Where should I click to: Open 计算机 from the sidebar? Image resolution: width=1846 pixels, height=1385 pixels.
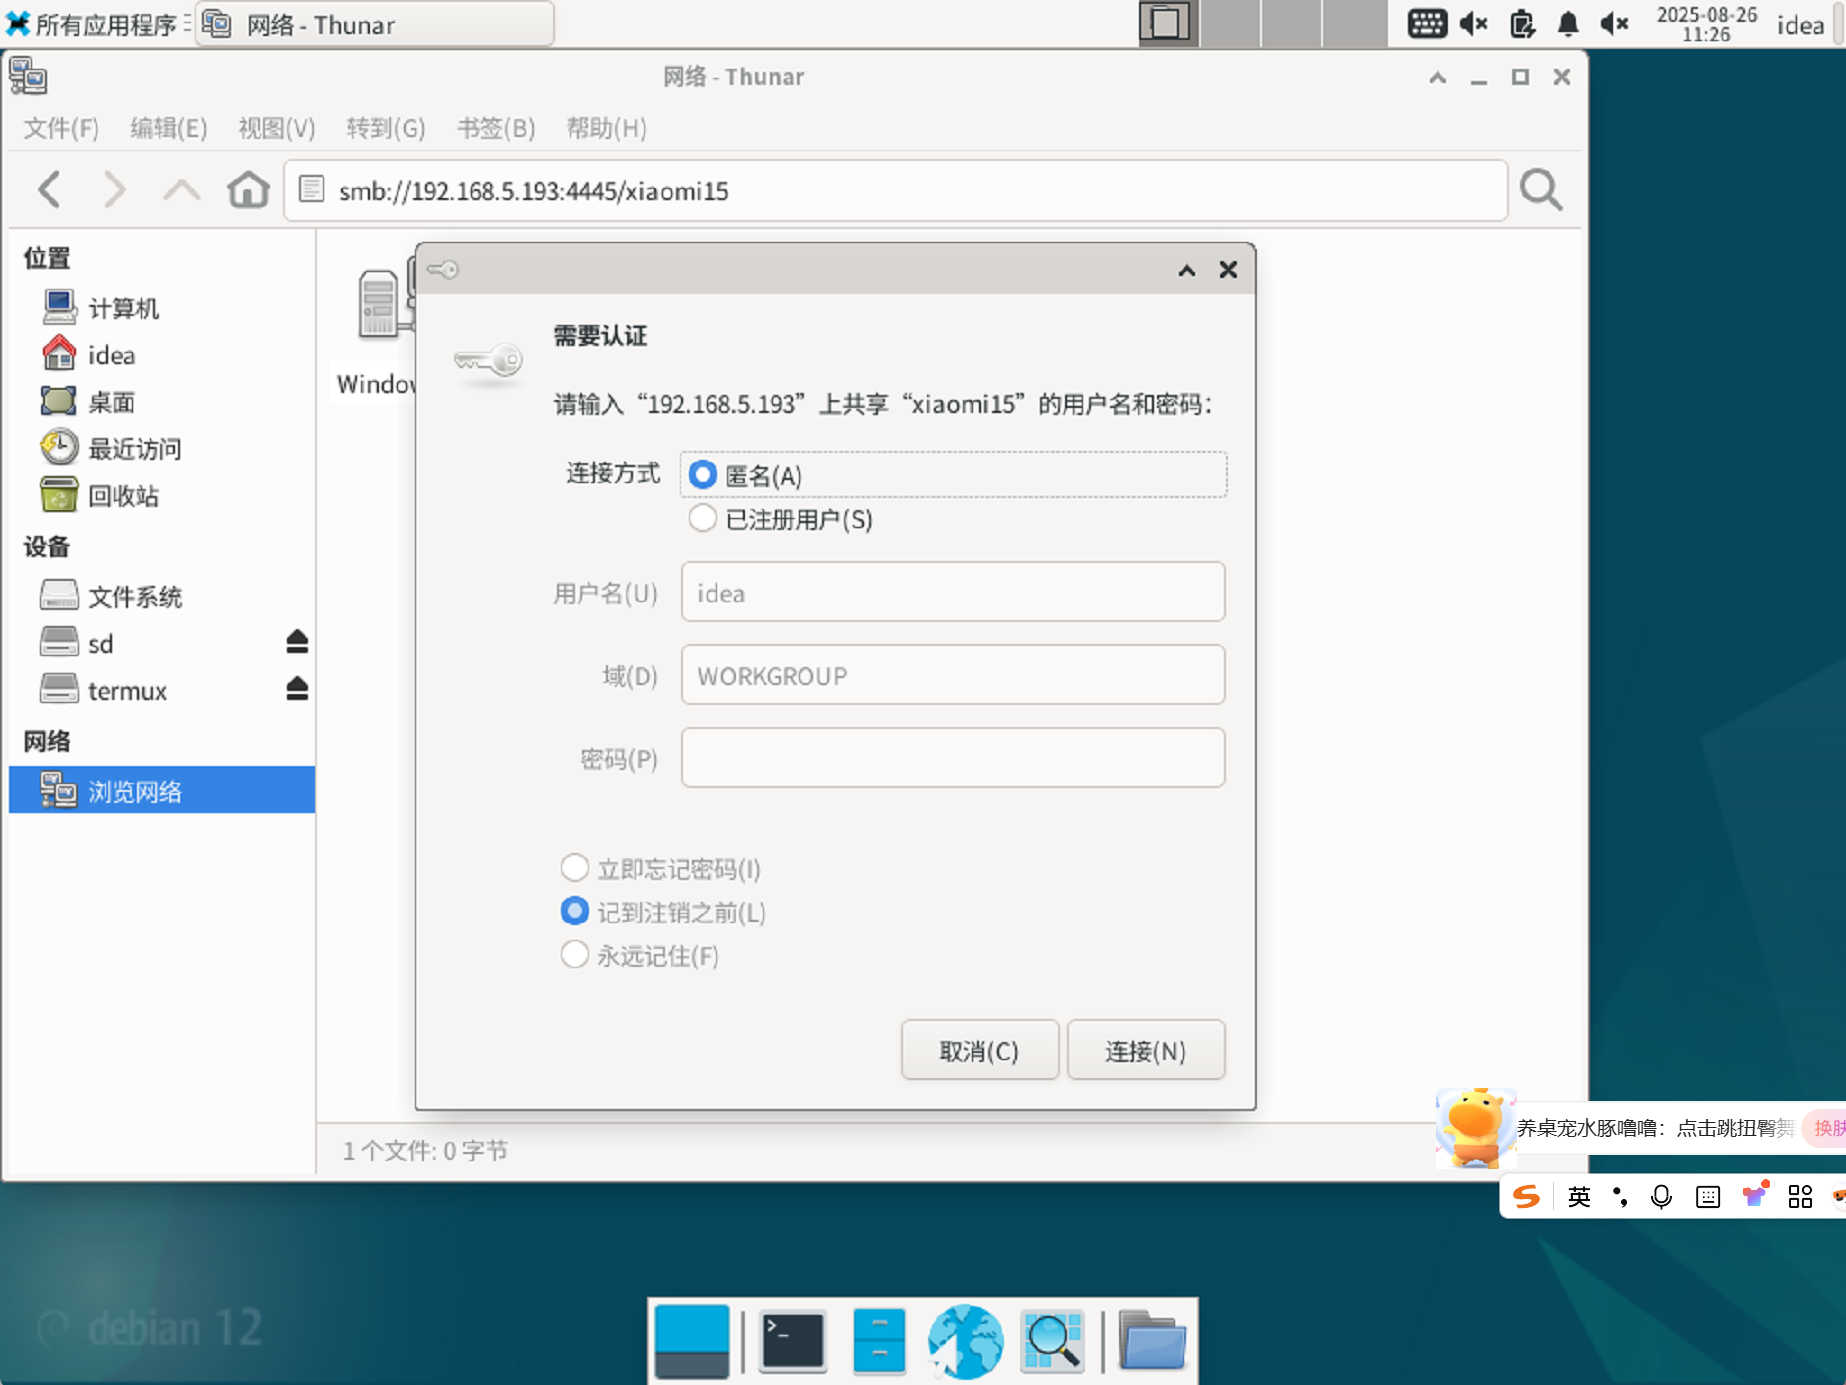[123, 308]
